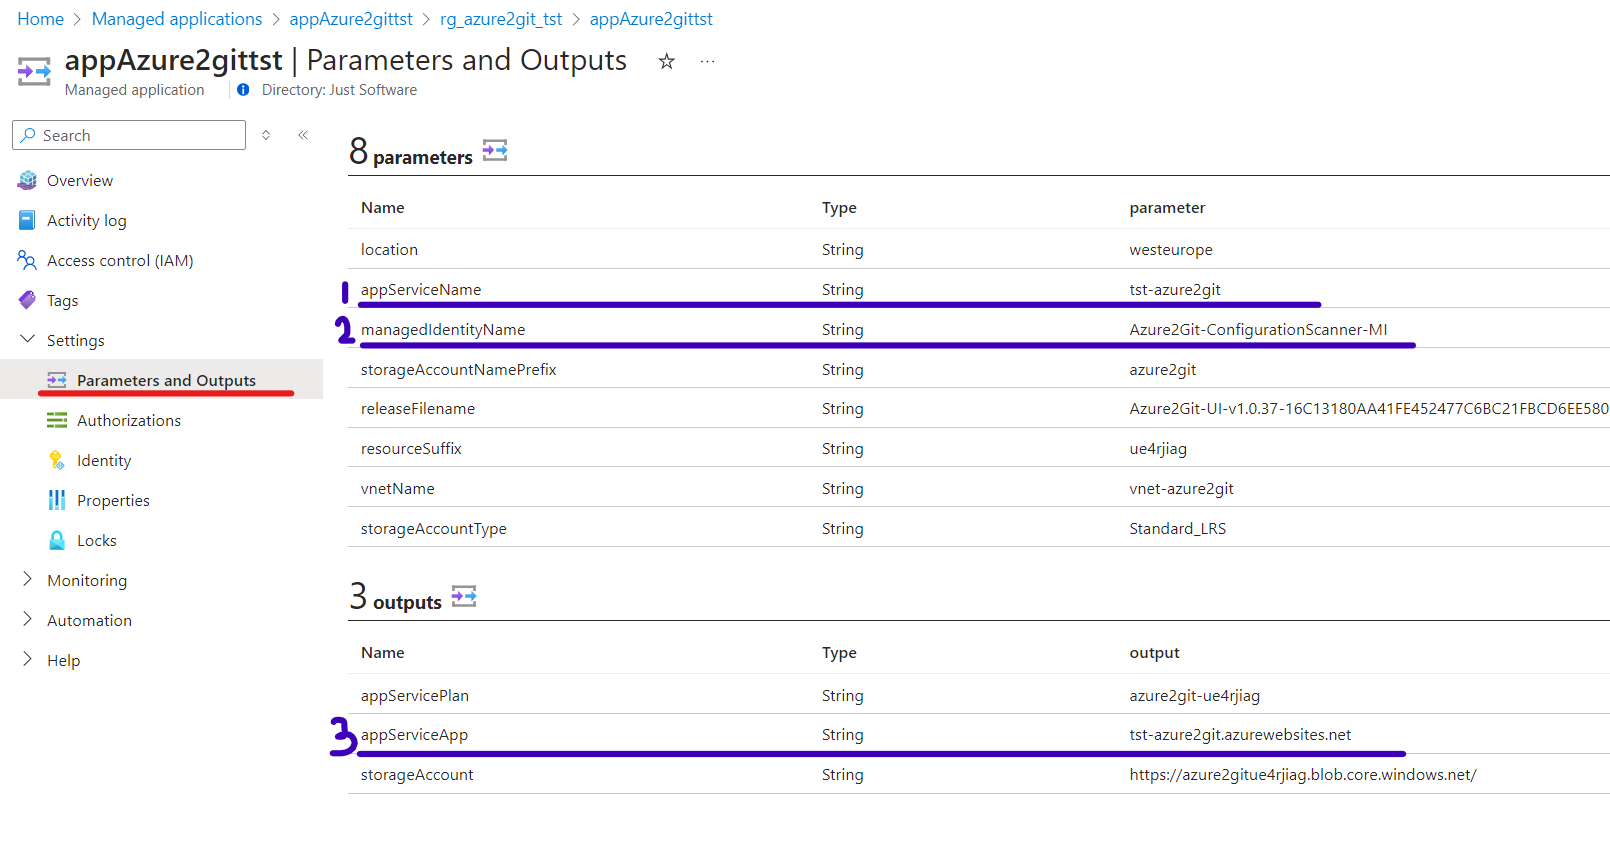Click the Activity log icon

pos(27,220)
